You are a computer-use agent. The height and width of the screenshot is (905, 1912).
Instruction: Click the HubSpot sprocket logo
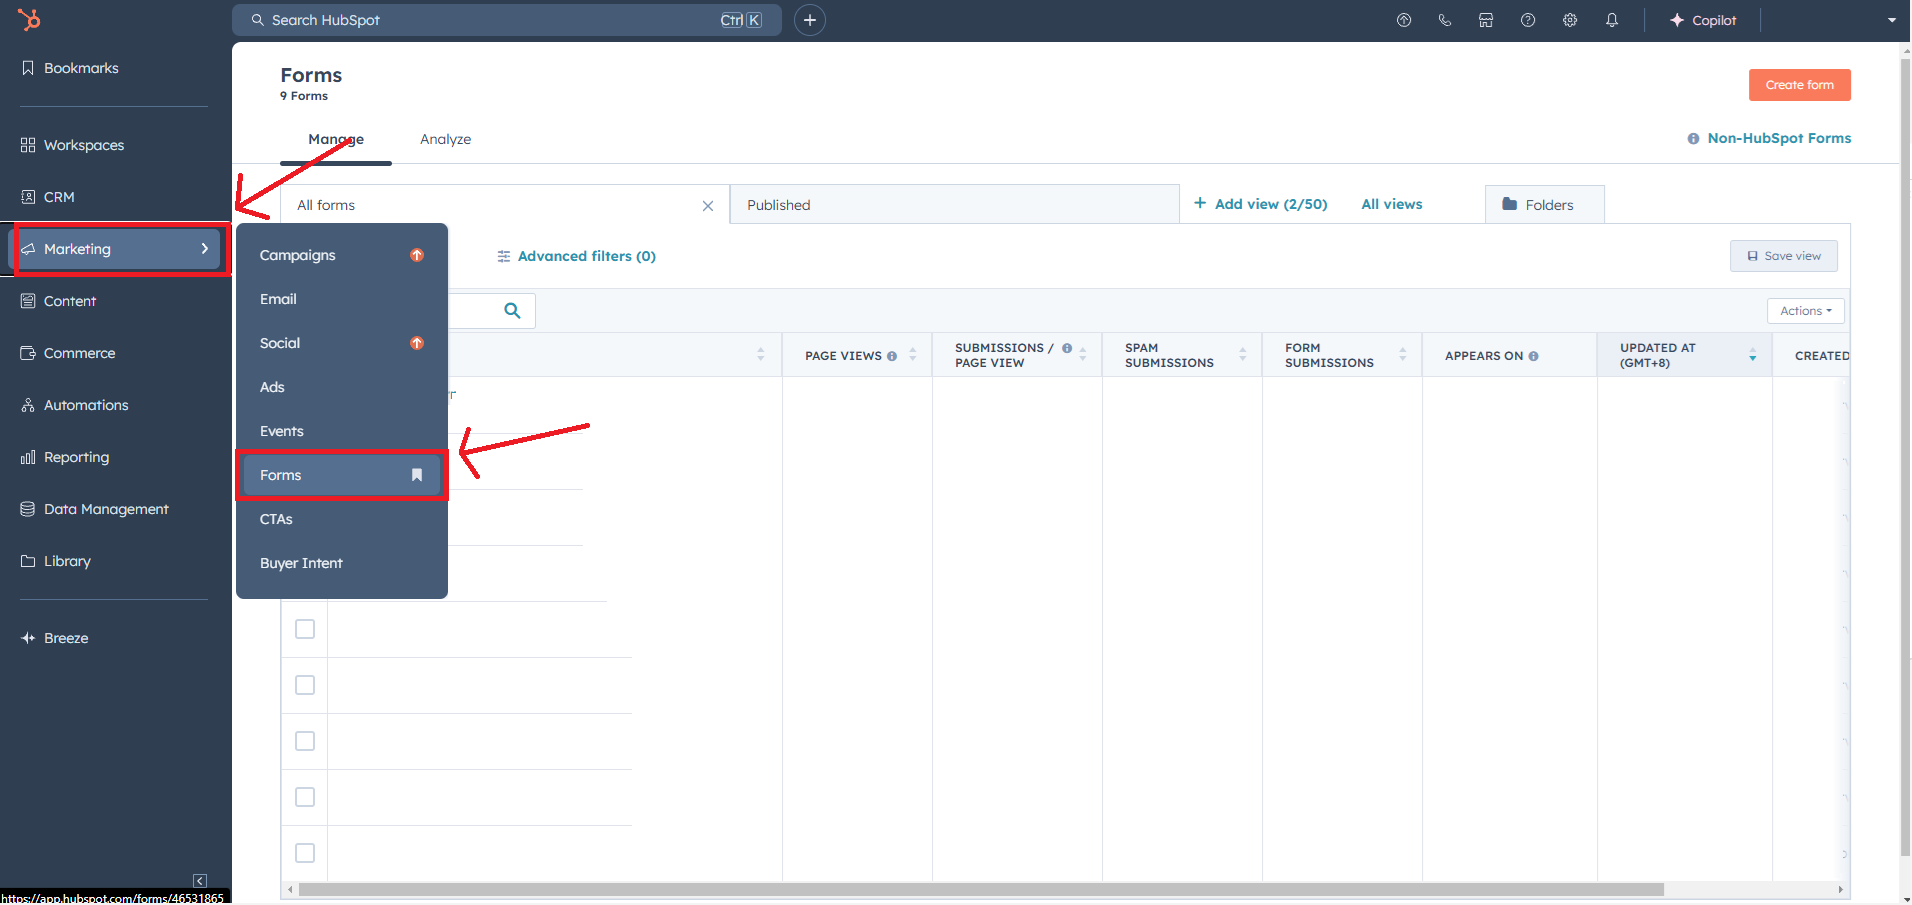tap(29, 19)
